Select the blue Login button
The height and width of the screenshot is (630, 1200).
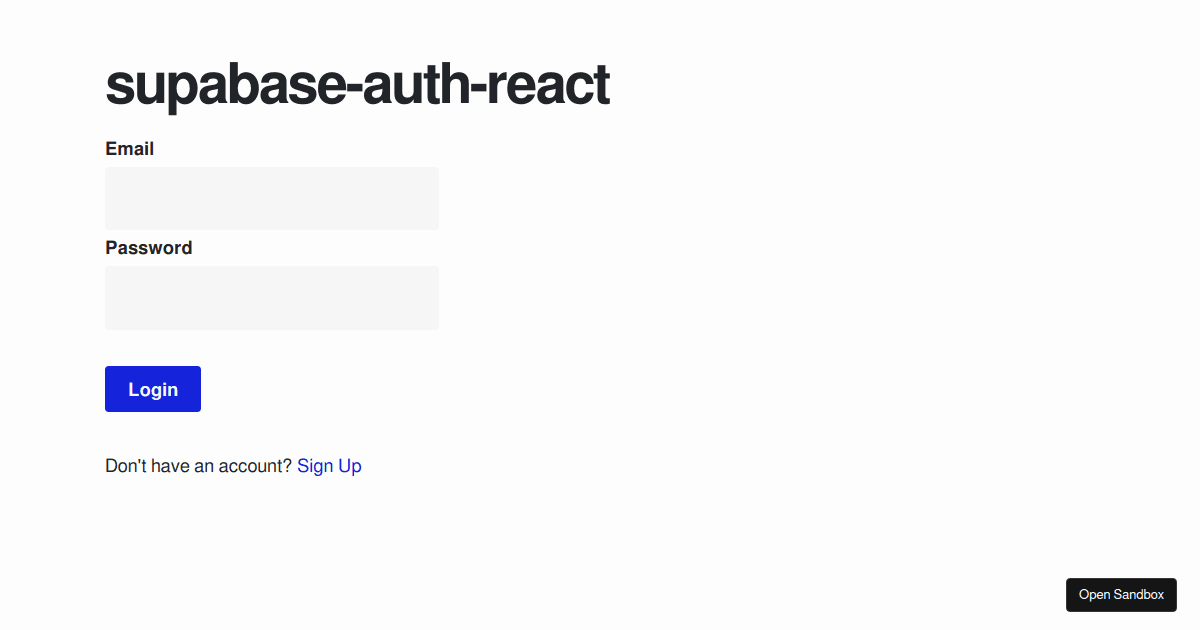152,388
